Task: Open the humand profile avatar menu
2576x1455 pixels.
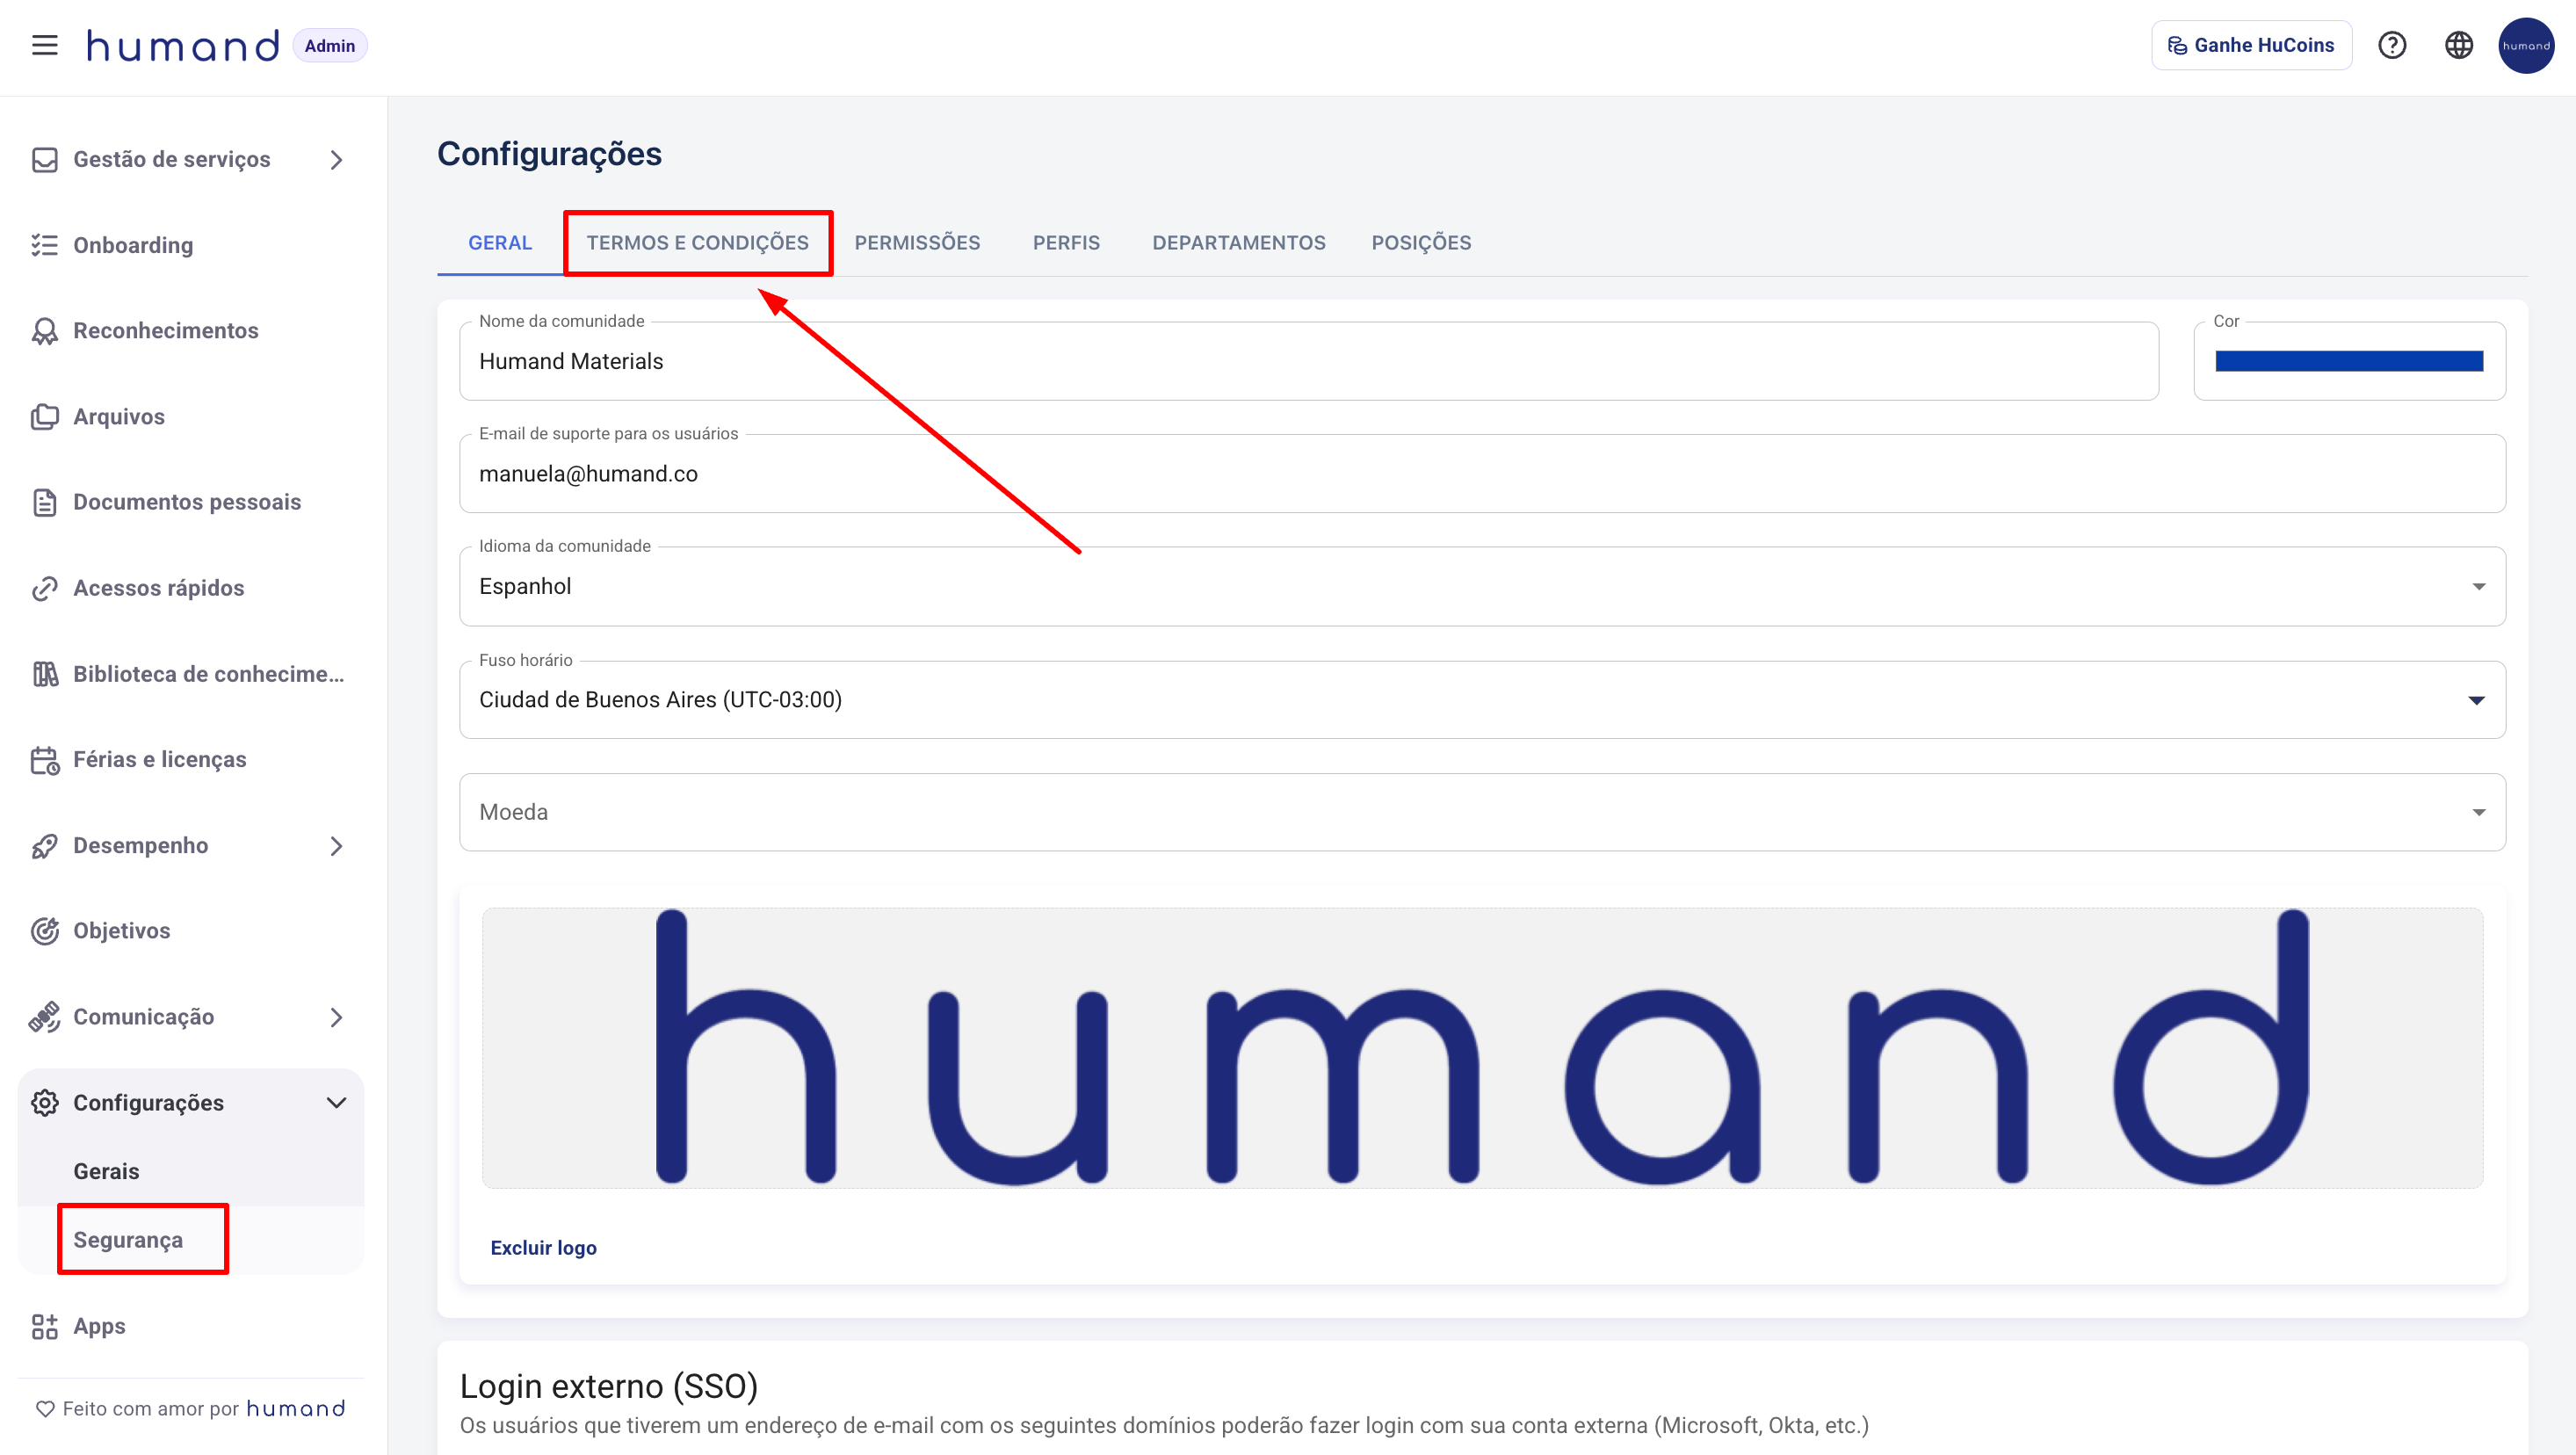Action: point(2526,46)
